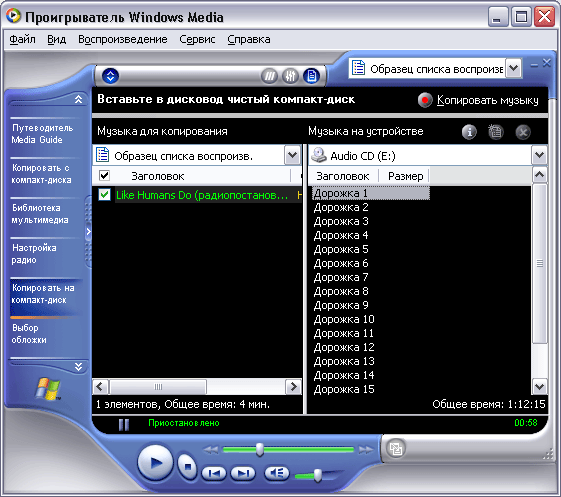Image resolution: width=561 pixels, height=497 pixels.
Task: Toggle the Заголовок select-all checkbox
Action: coord(104,175)
